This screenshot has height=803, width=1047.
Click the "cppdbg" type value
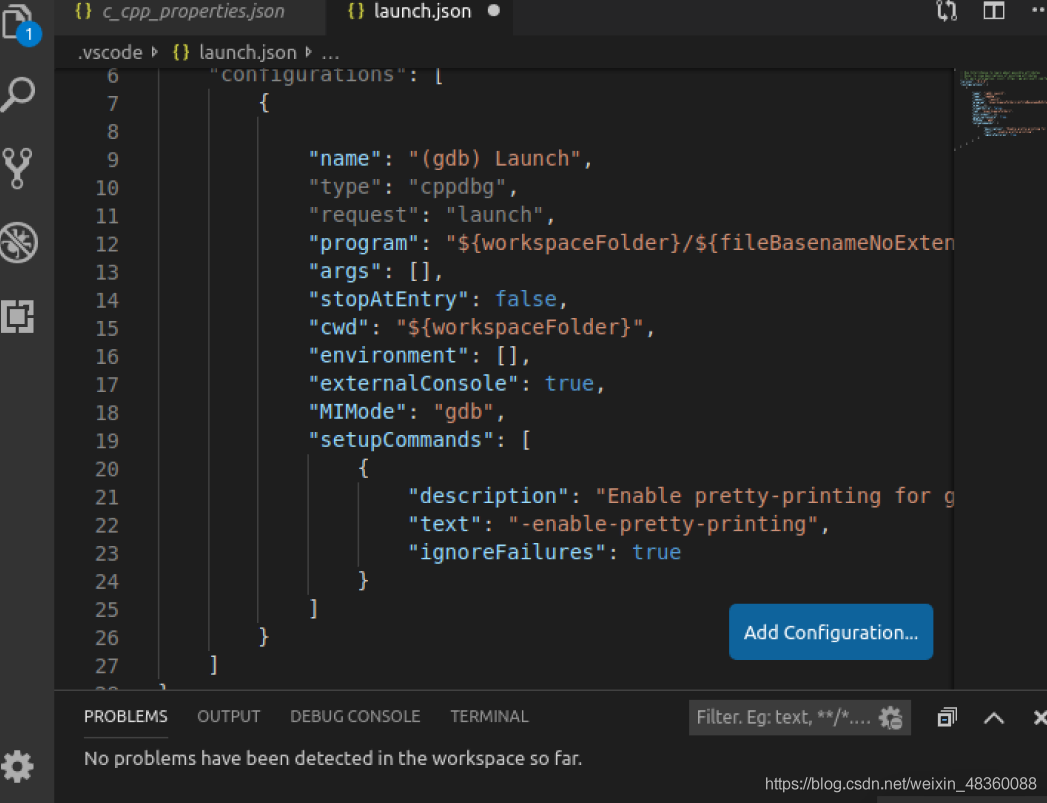[457, 187]
